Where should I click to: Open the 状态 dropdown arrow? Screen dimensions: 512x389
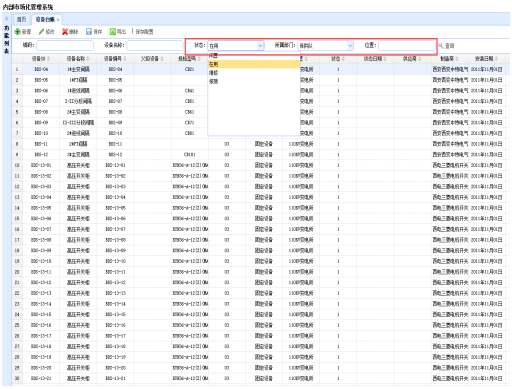[260, 45]
